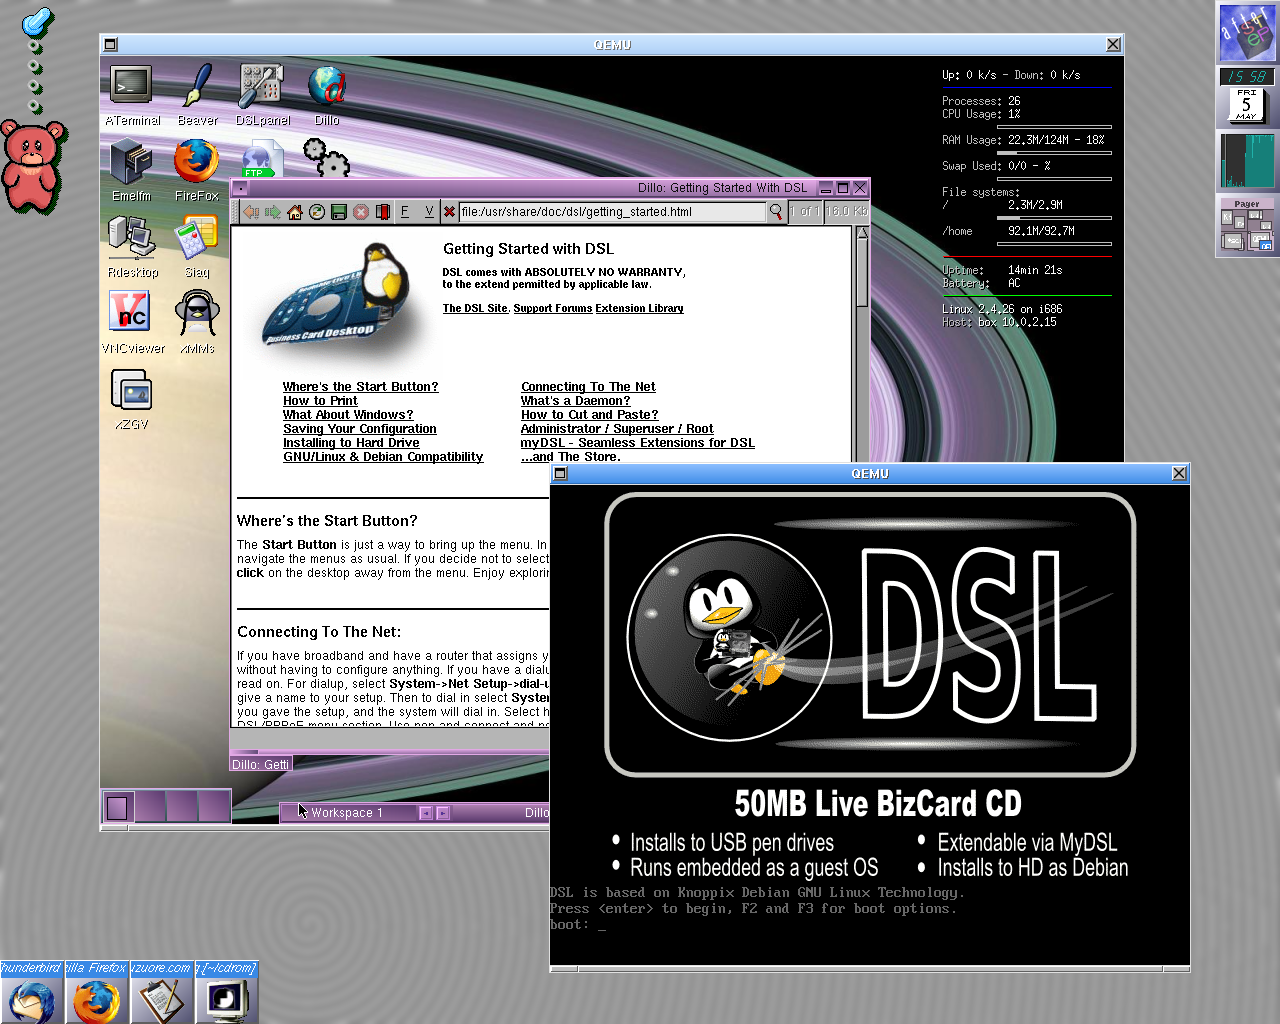Click 'Administrator / Superuser / Root' link
Viewport: 1280px width, 1024px height.
(x=617, y=429)
